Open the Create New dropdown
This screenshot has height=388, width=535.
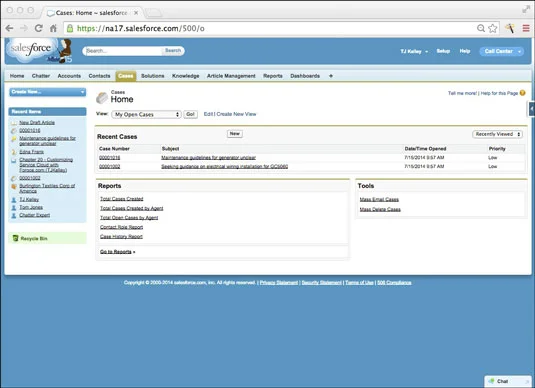47,92
